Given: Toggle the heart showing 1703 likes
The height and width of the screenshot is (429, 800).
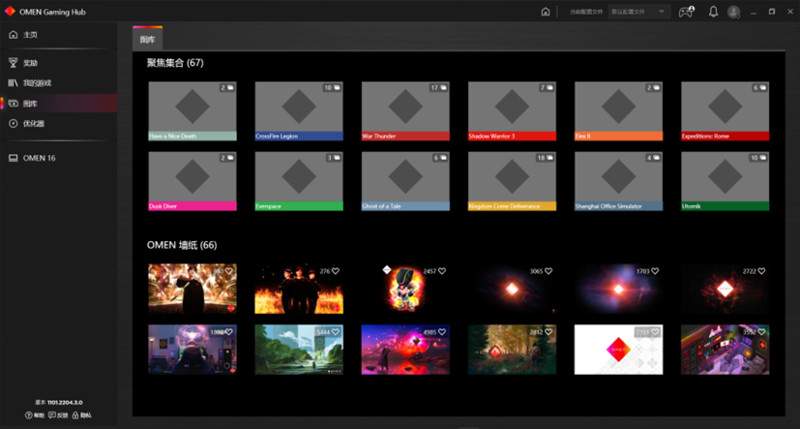Looking at the screenshot, I should 655,271.
